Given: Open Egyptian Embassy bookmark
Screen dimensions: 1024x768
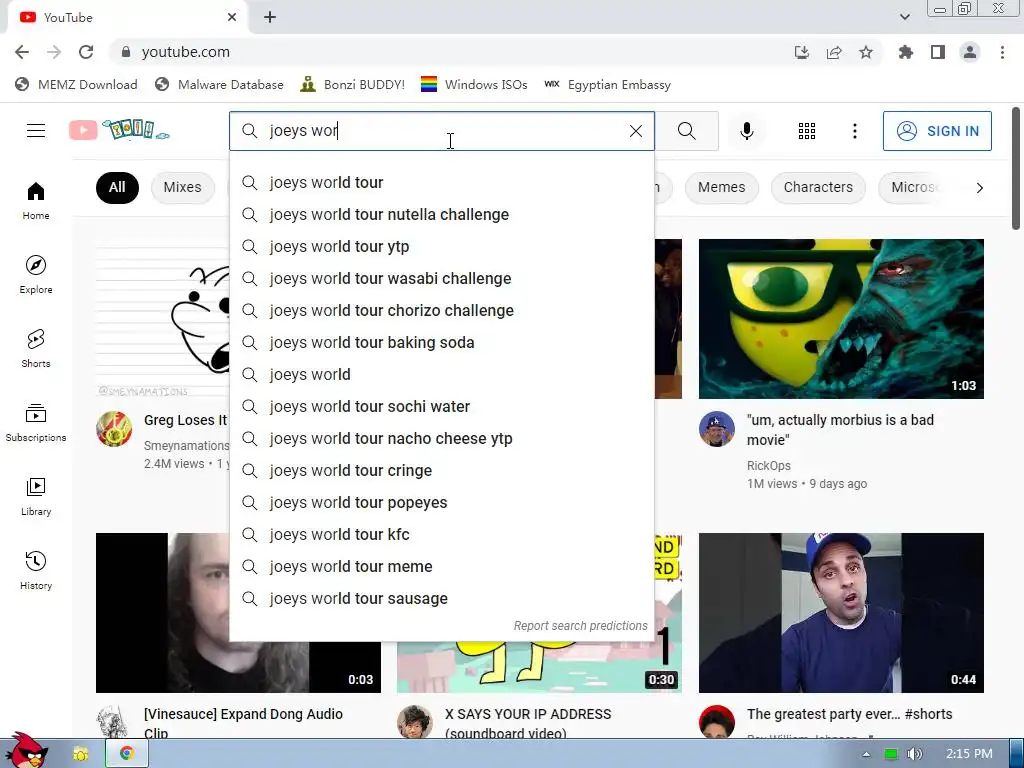Looking at the screenshot, I should [607, 85].
